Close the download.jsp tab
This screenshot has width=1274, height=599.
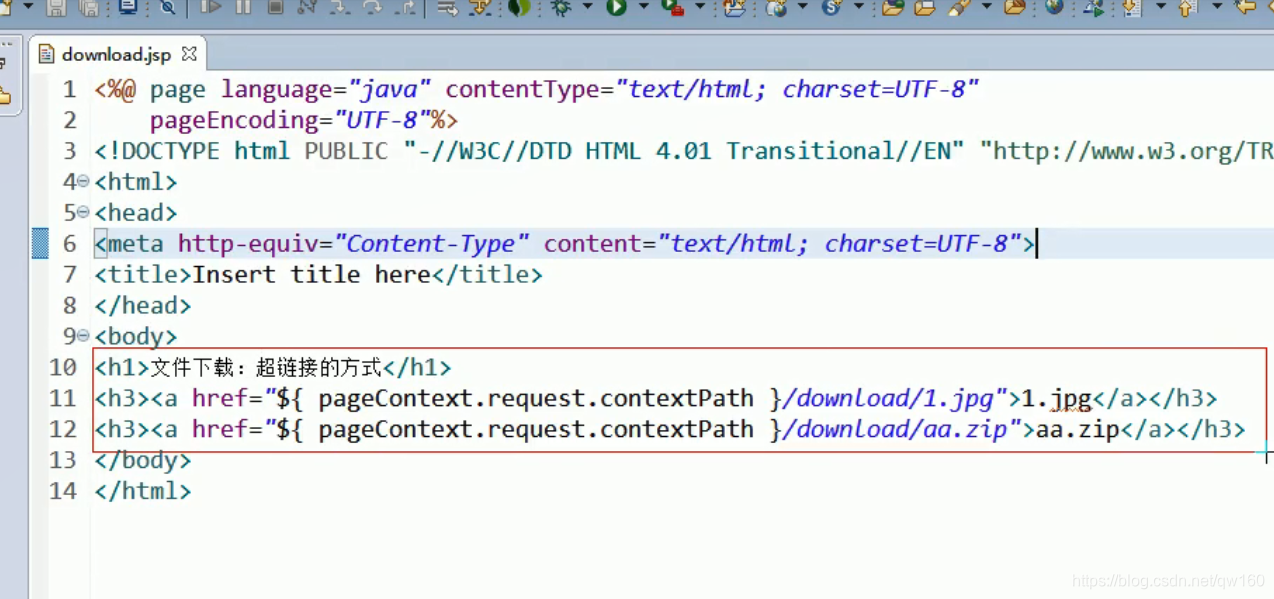pyautogui.click(x=189, y=53)
